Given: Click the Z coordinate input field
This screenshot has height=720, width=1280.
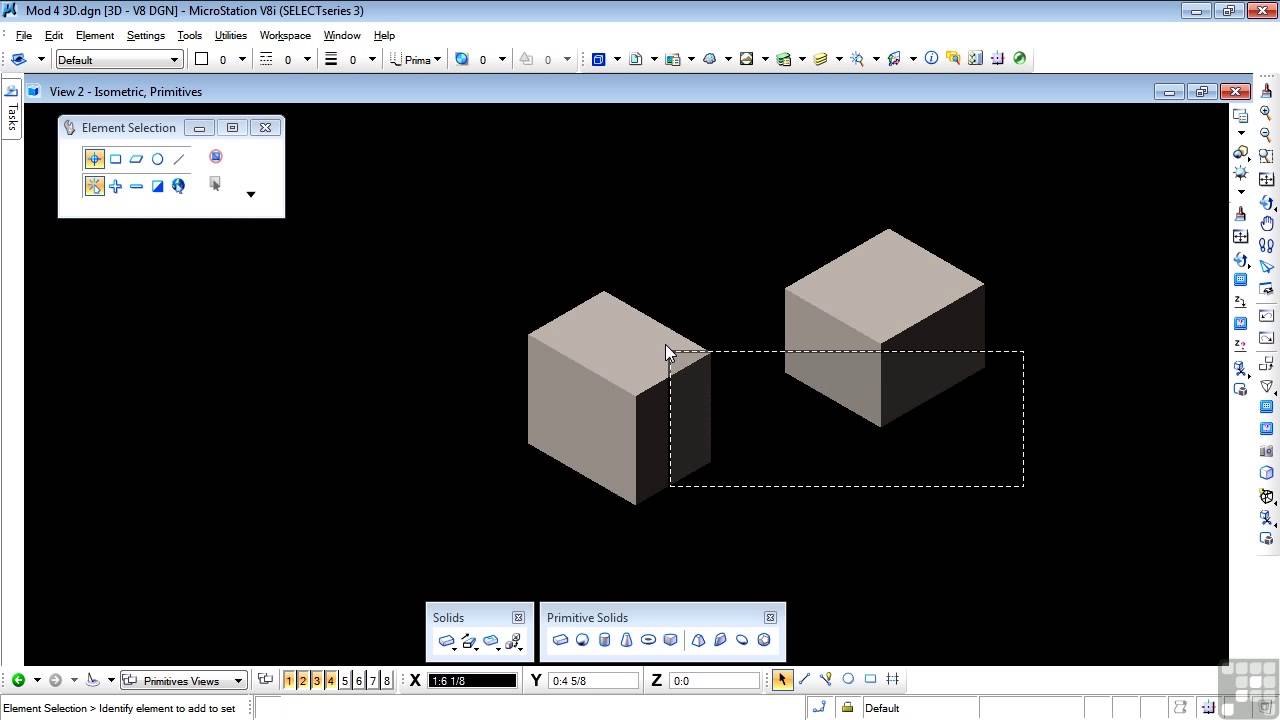Looking at the screenshot, I should [x=716, y=681].
